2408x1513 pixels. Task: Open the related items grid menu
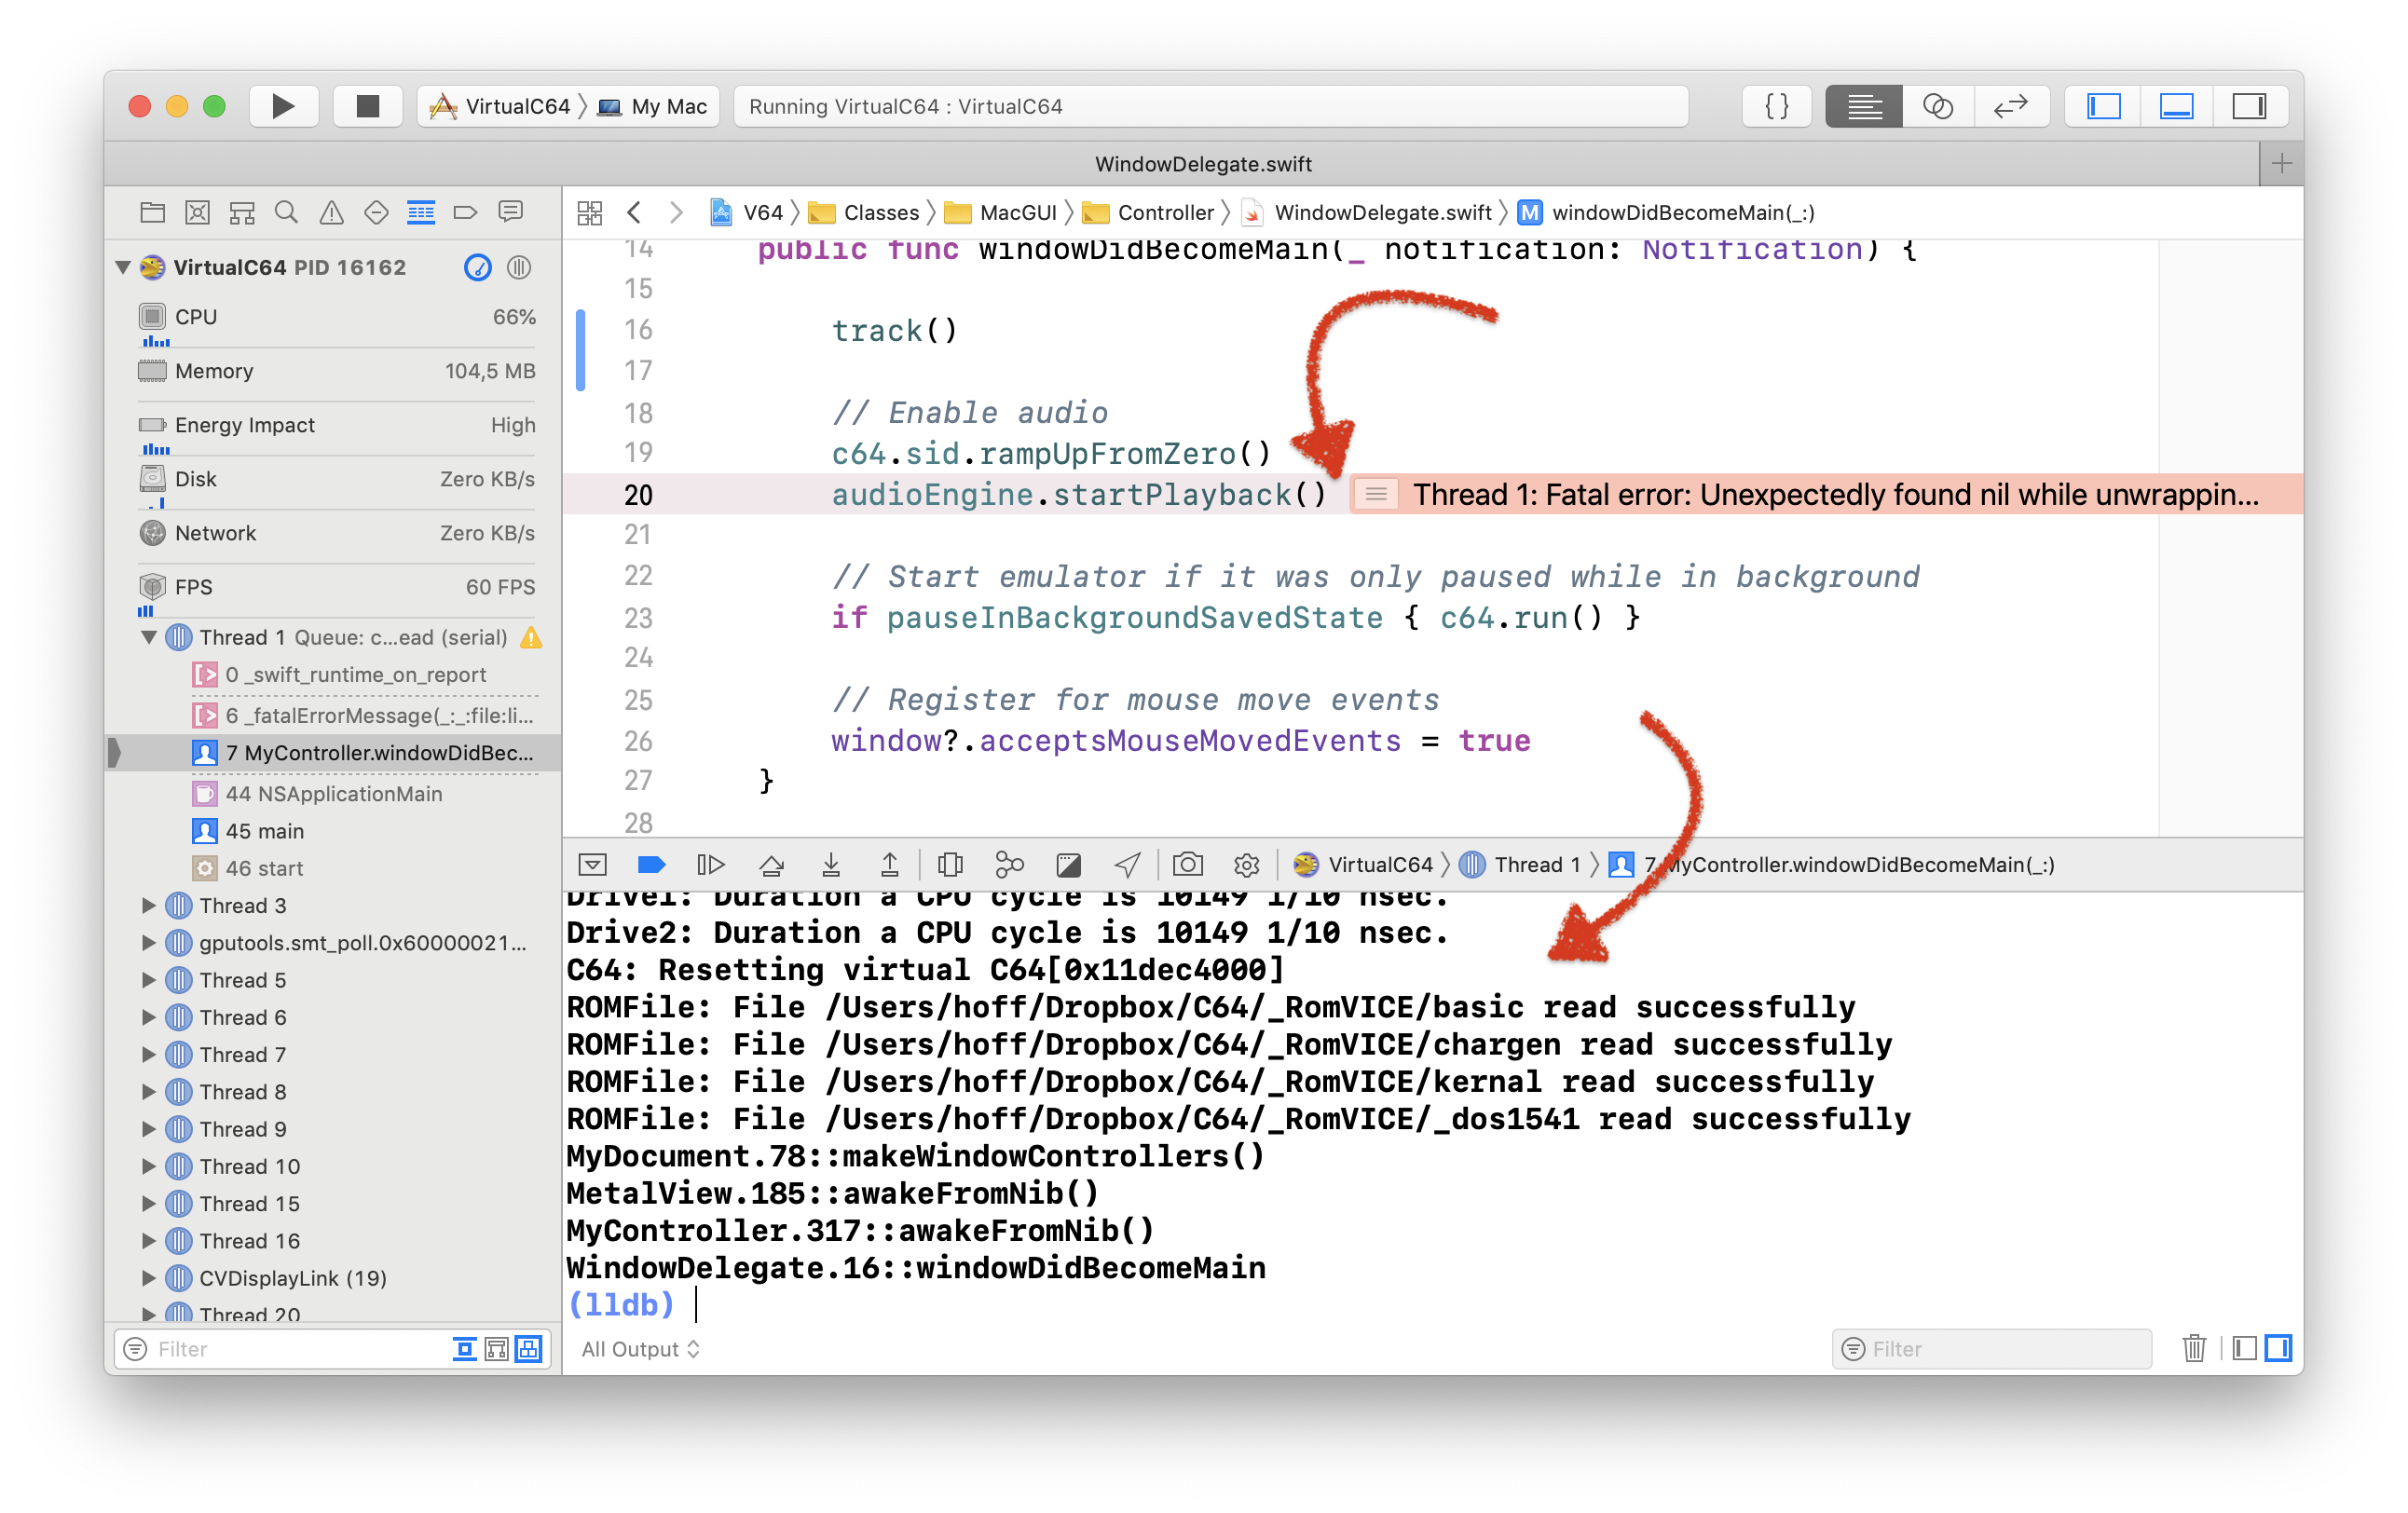(x=590, y=212)
